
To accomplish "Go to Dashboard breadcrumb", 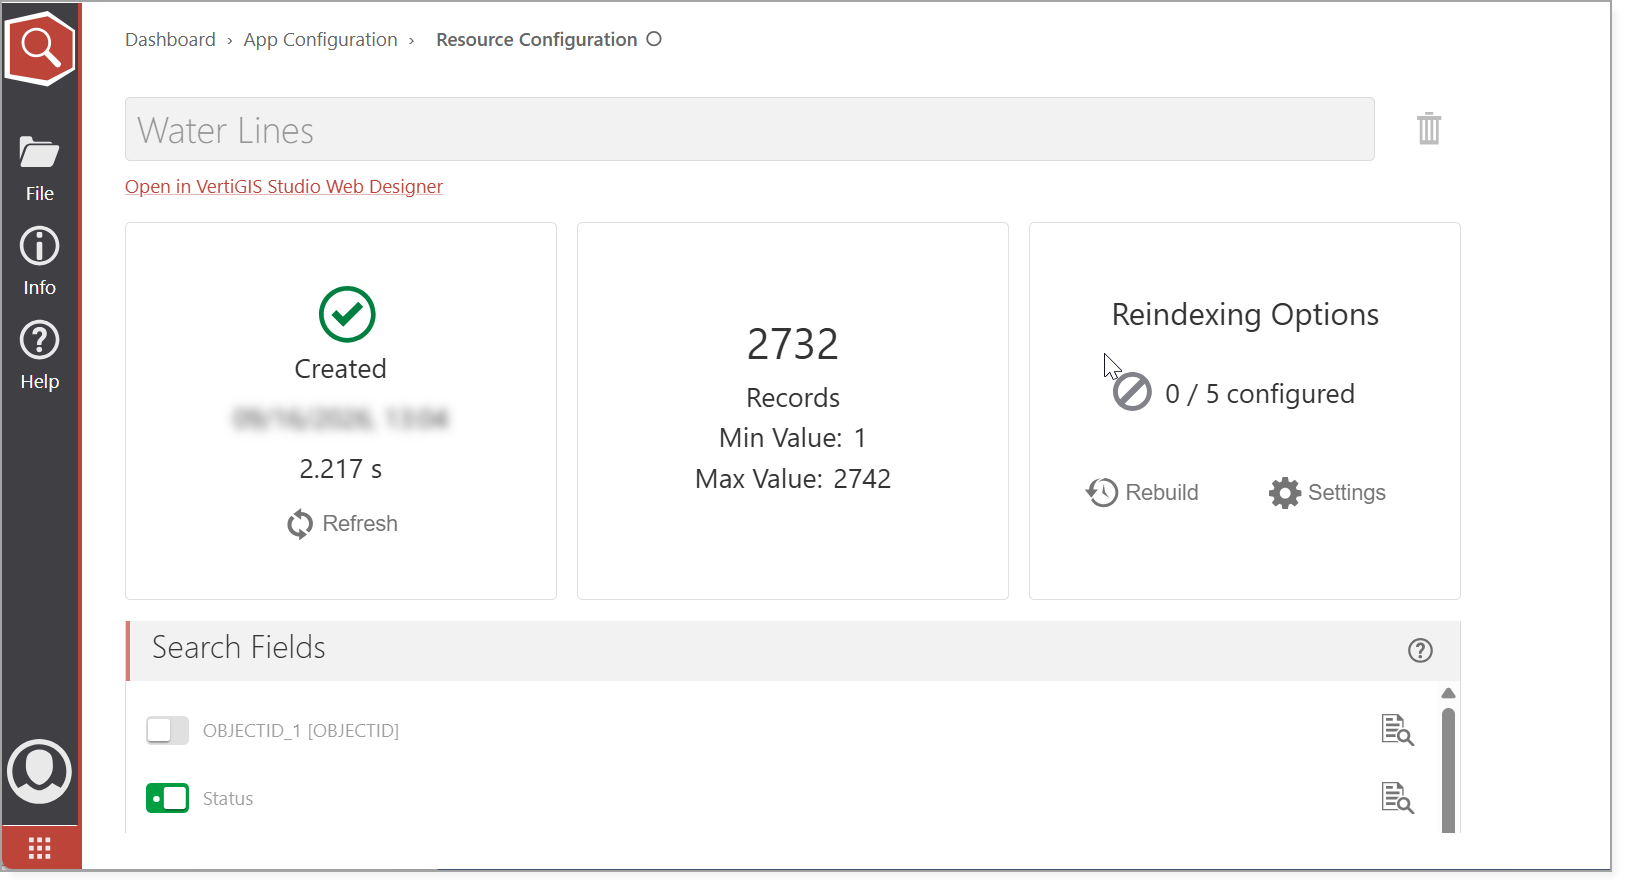I will click(x=170, y=40).
